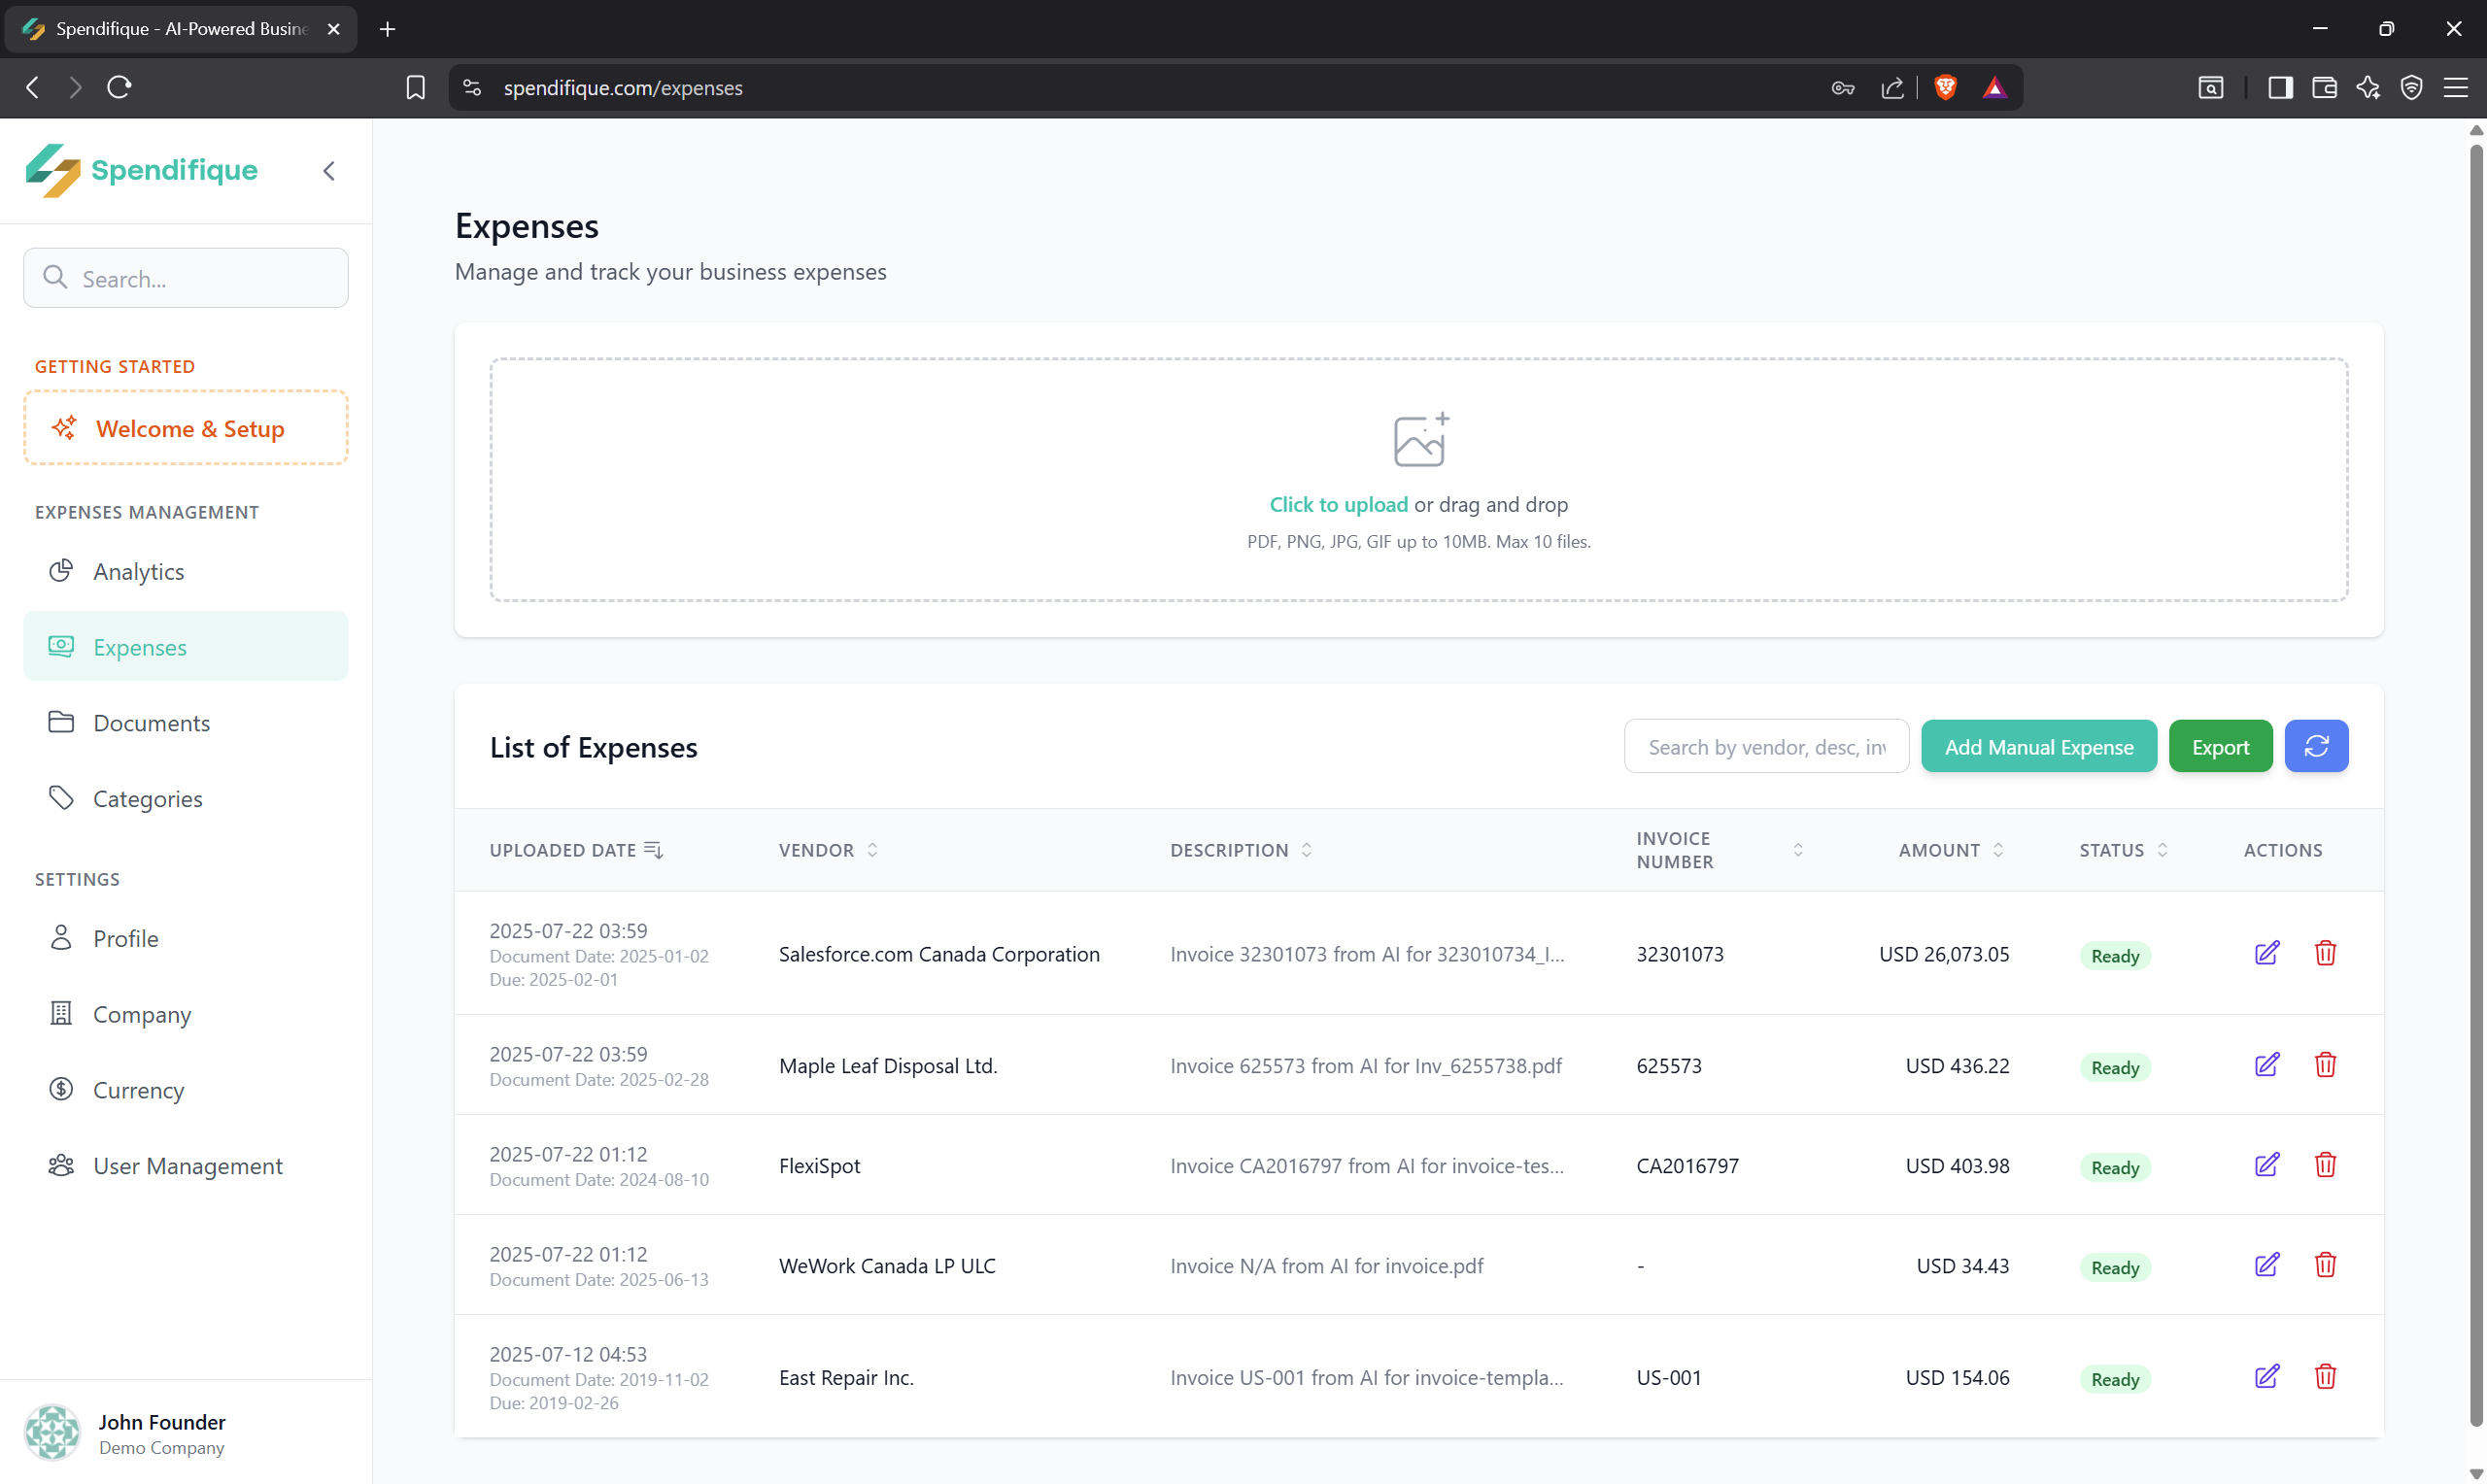2487x1484 pixels.
Task: Open Currency settings
Action: pos(138,1089)
